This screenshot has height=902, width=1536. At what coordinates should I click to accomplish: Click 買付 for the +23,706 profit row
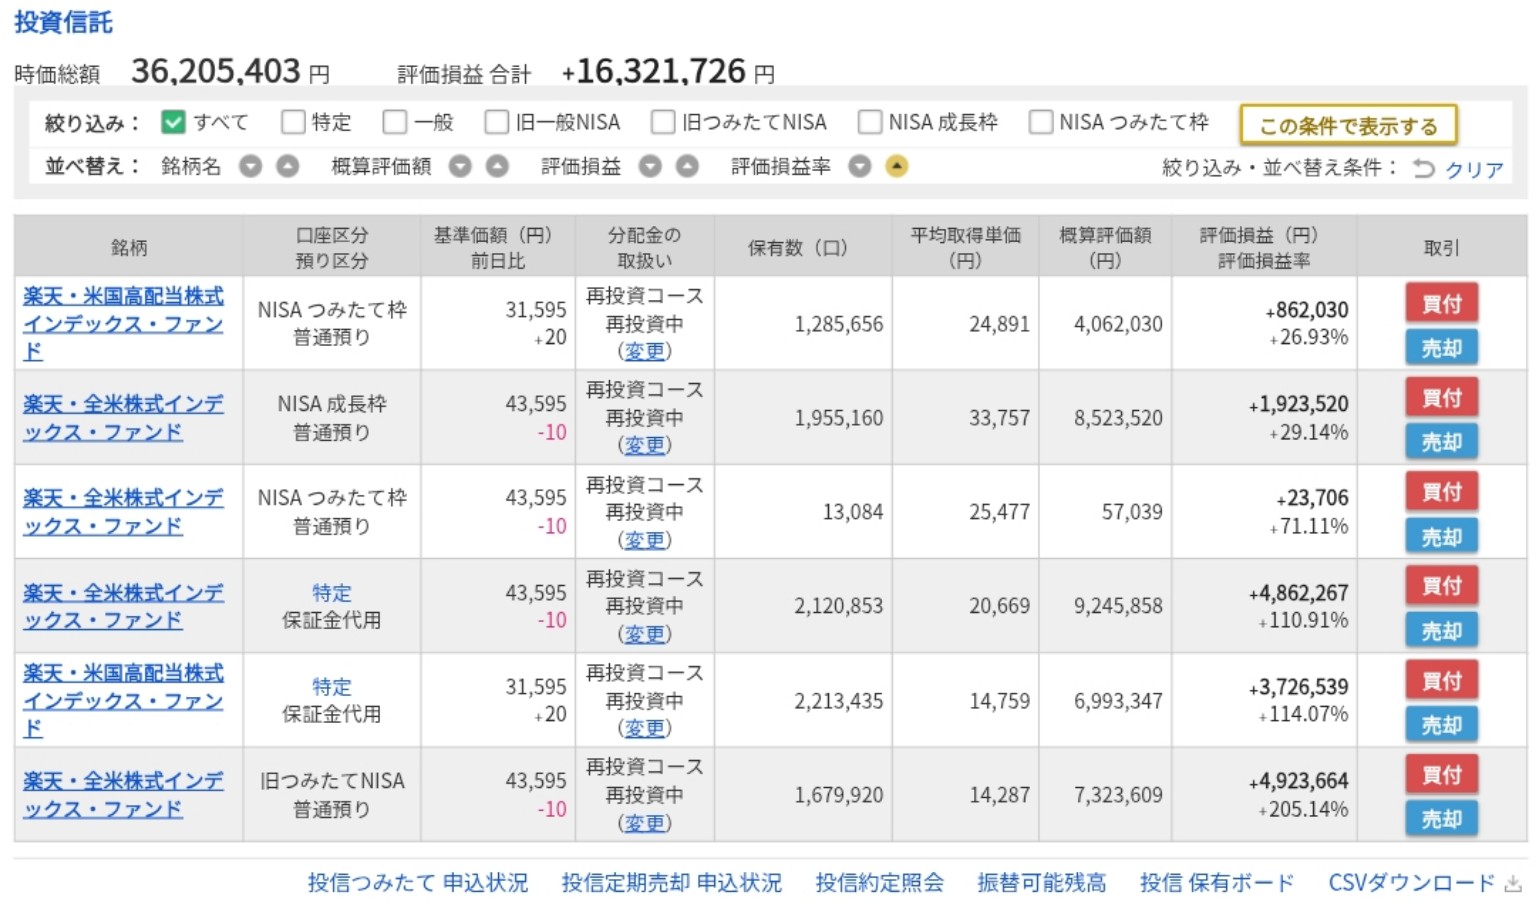[1441, 491]
